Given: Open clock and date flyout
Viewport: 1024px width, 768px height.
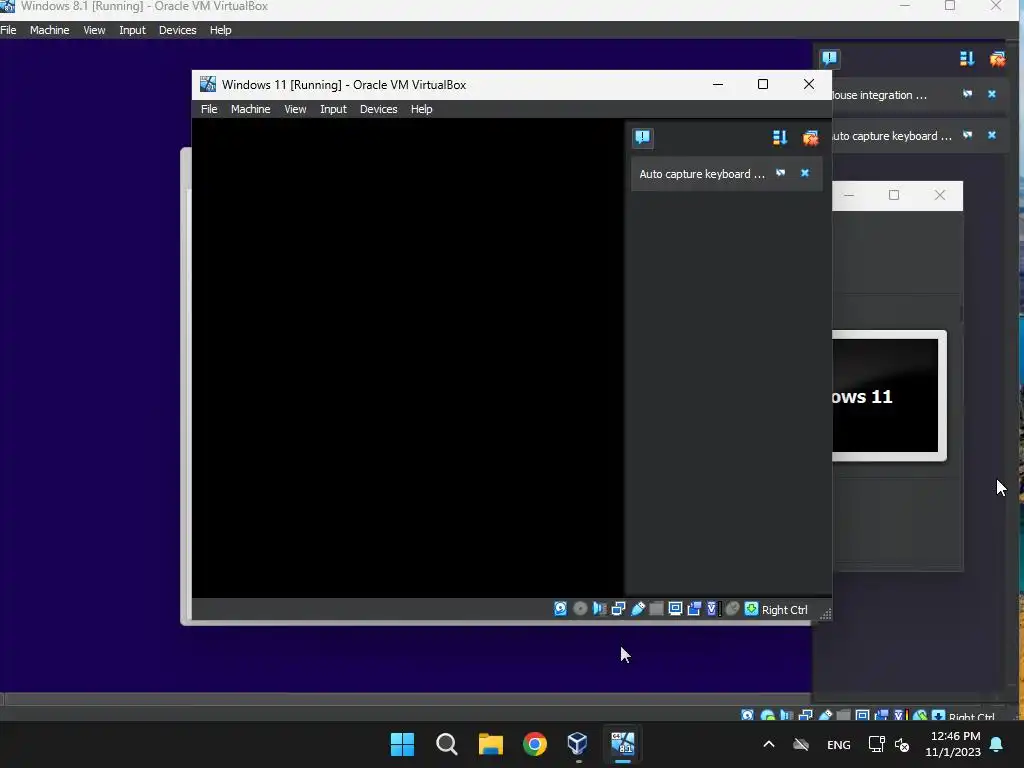Looking at the screenshot, I should 953,744.
